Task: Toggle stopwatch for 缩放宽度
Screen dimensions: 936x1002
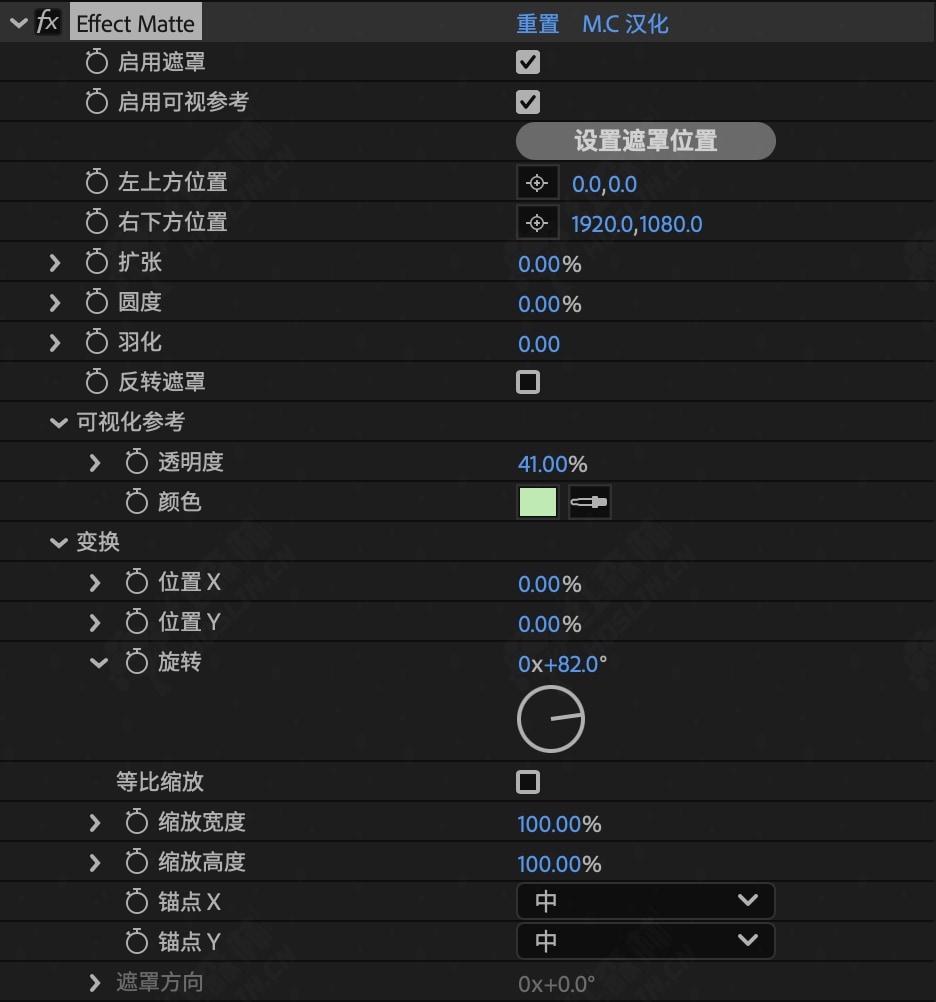Action: point(136,822)
